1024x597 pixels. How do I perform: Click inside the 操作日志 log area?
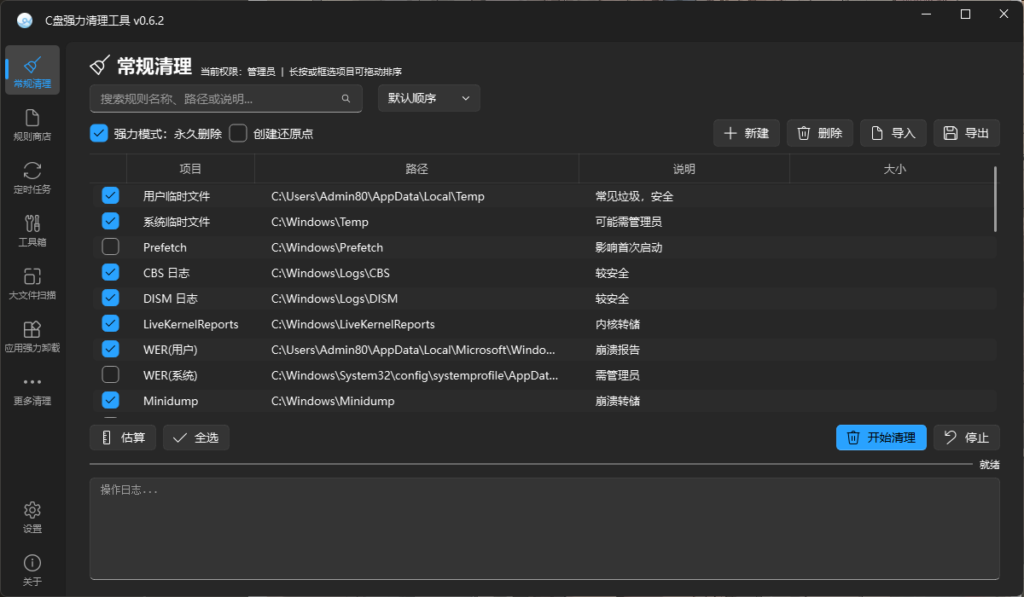coord(545,528)
